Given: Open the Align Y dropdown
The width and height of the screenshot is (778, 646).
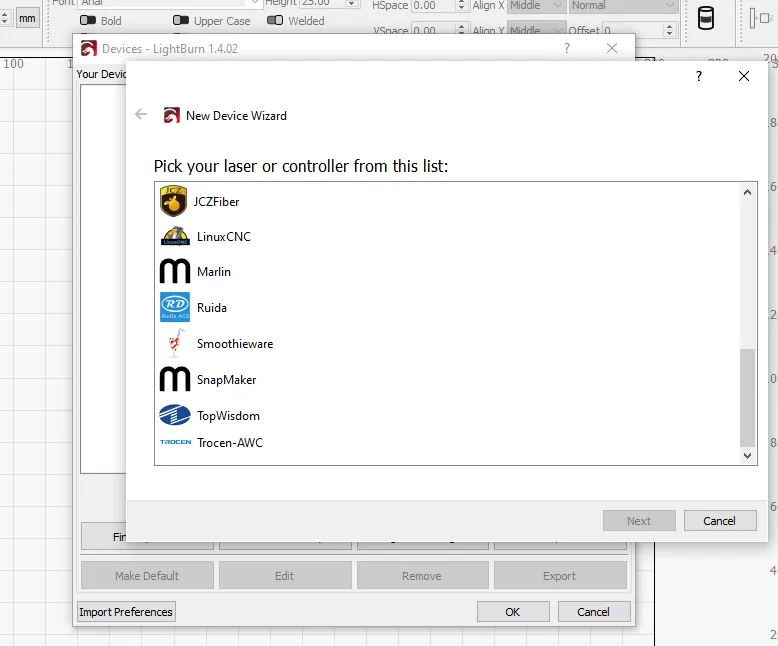Looking at the screenshot, I should [x=536, y=30].
